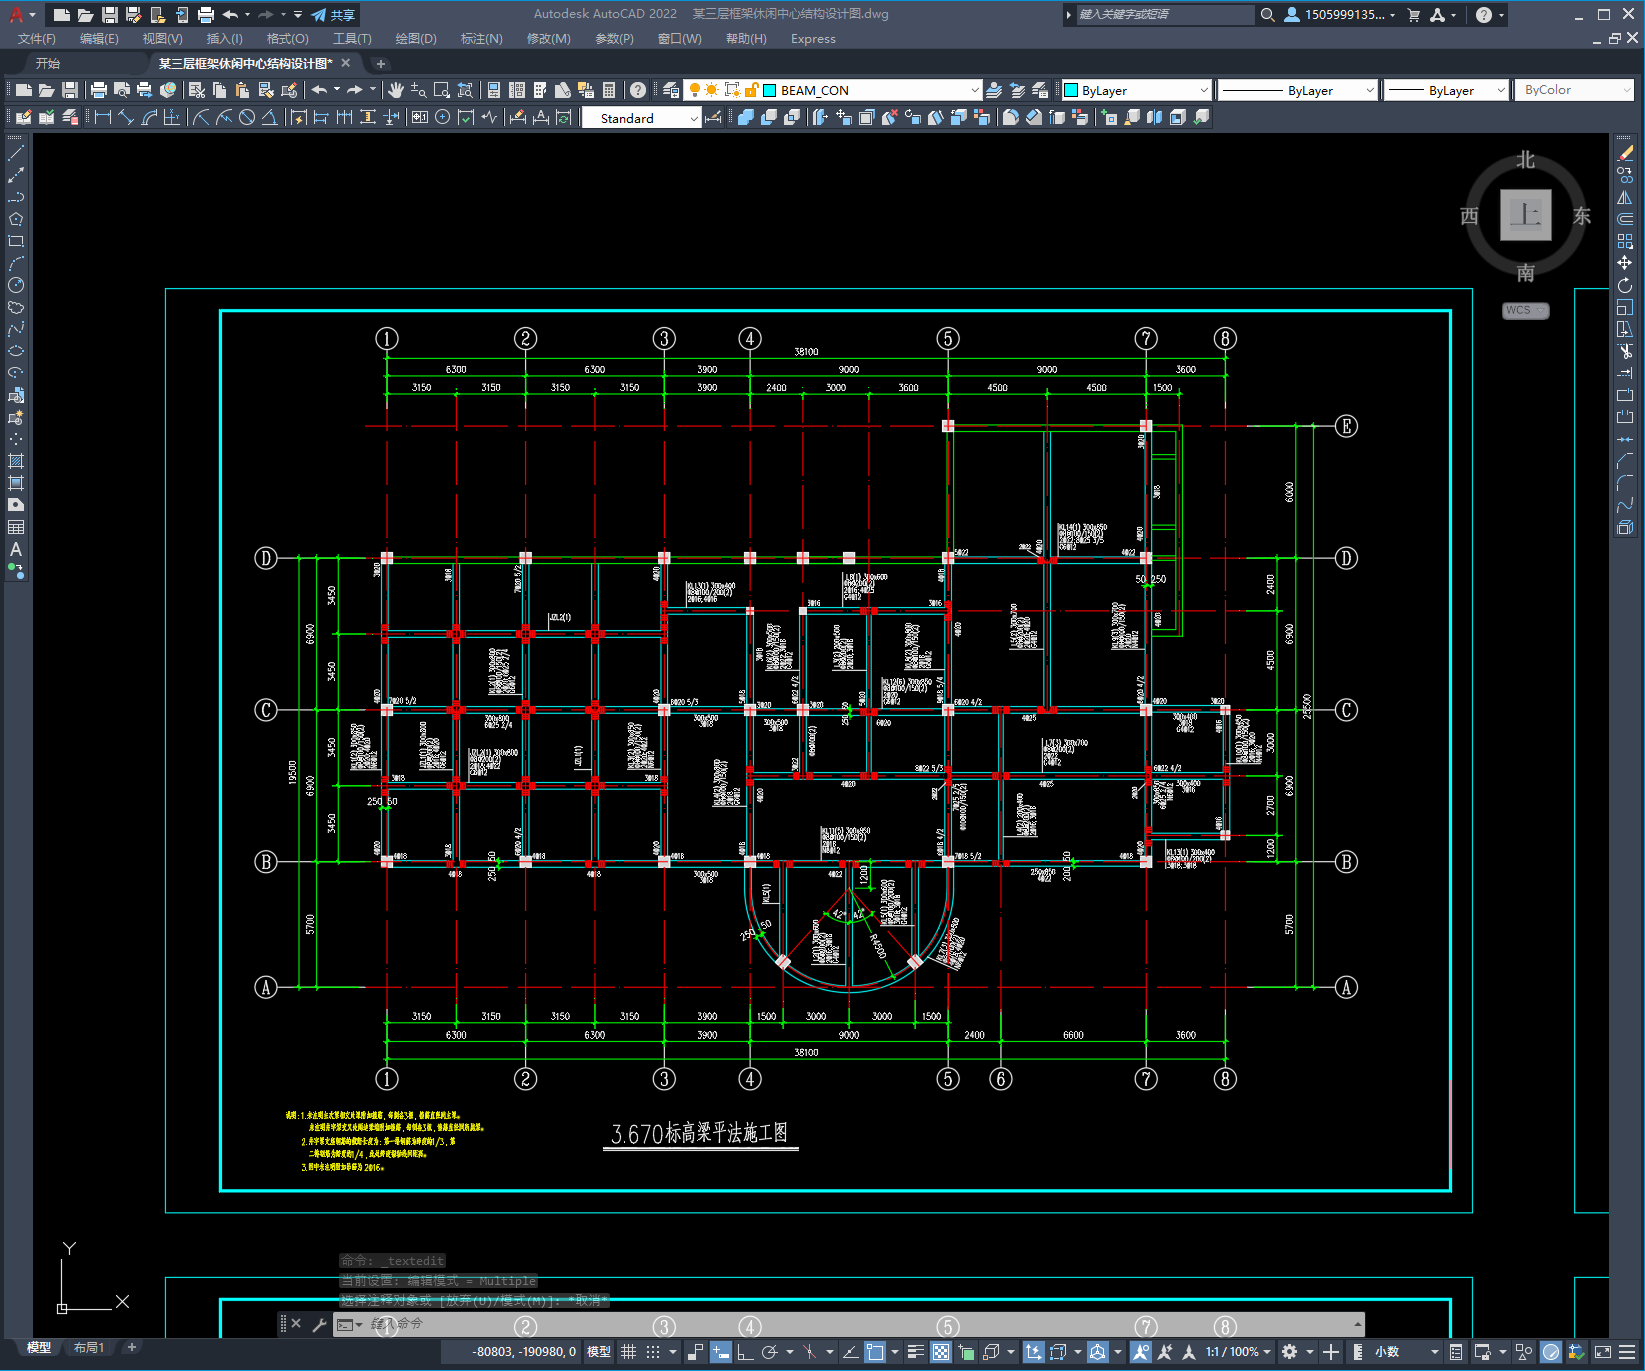Screen dimensions: 1645x1371
Task: Open the 小数 units dropdown in status bar
Action: pos(1407,1352)
